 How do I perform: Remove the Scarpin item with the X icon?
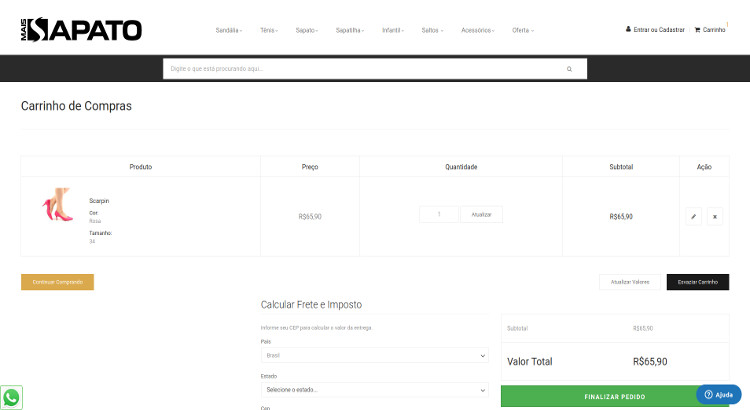point(715,216)
